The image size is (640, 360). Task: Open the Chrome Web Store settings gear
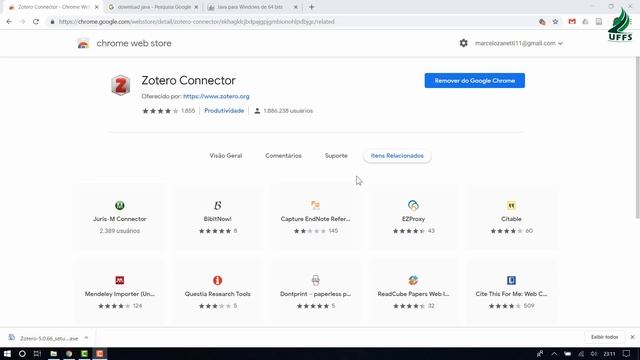(463, 43)
